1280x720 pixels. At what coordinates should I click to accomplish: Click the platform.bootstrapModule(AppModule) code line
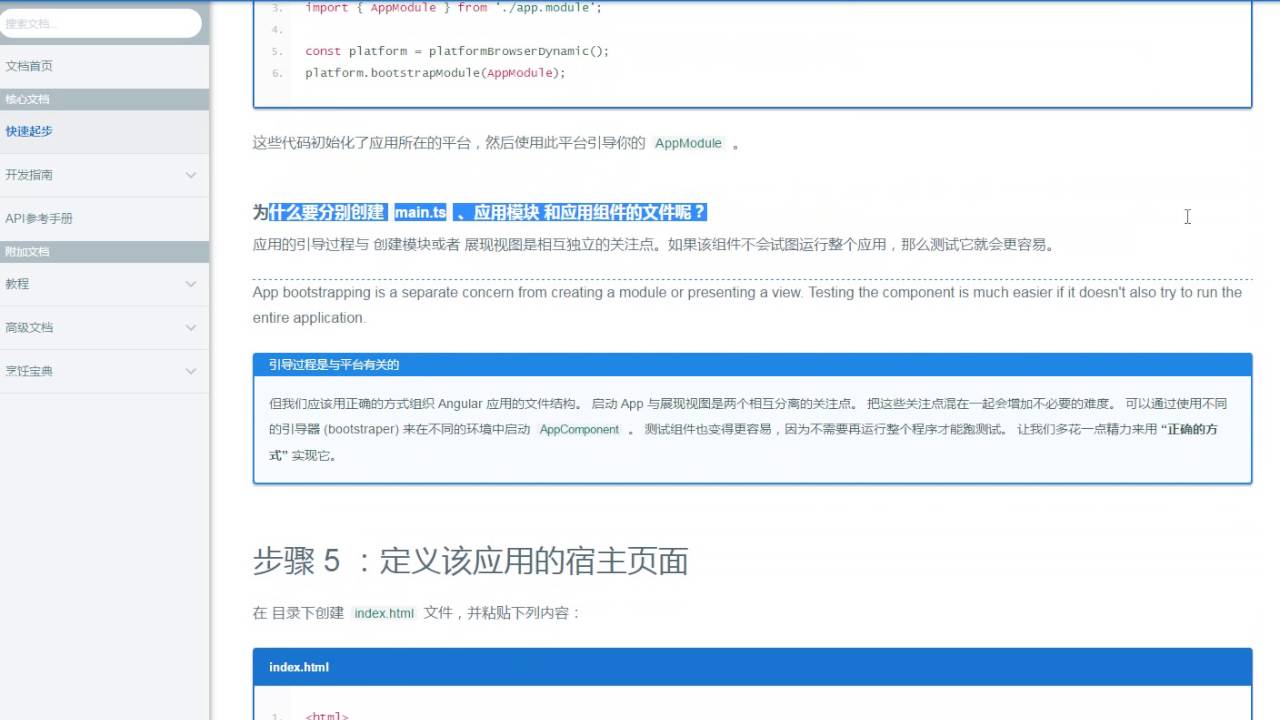pyautogui.click(x=435, y=73)
